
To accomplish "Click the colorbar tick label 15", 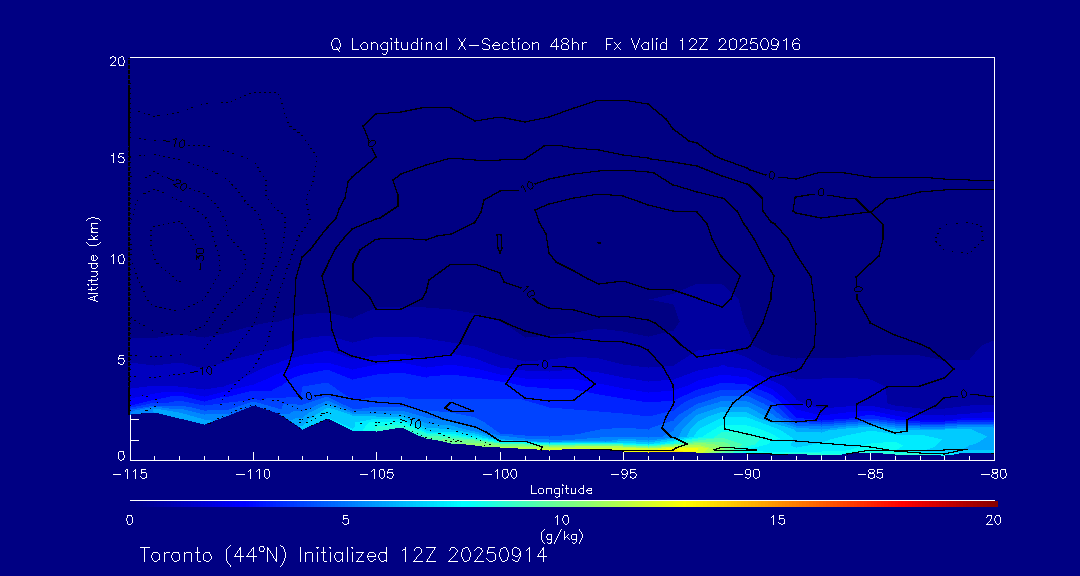I will pyautogui.click(x=777, y=520).
